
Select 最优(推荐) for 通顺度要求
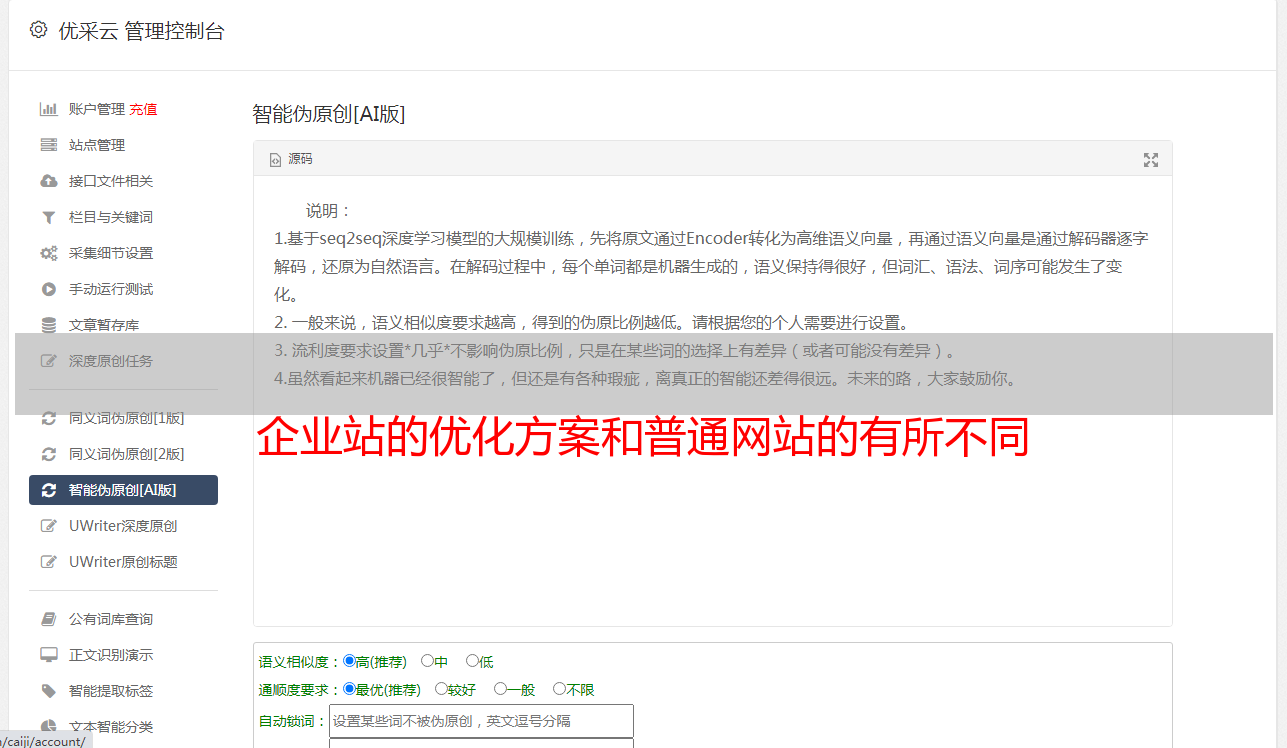click(x=349, y=689)
